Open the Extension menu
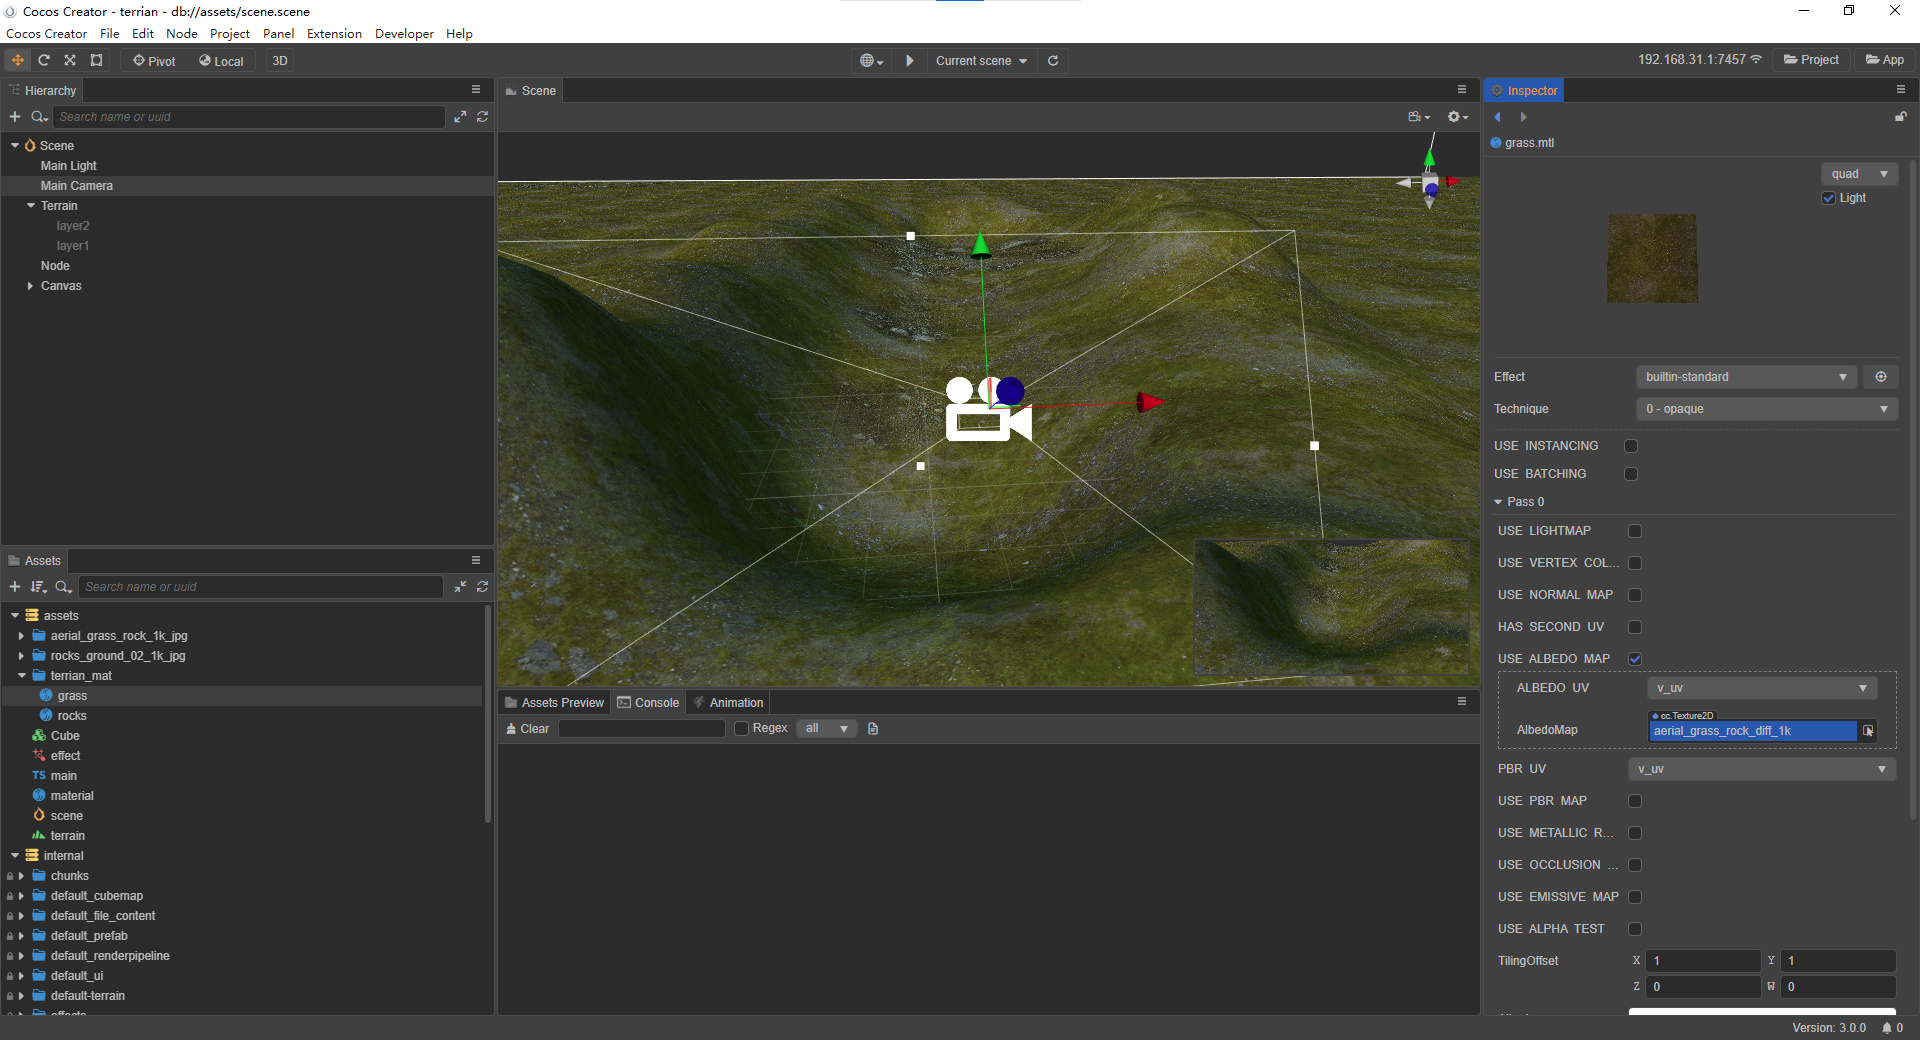 334,34
